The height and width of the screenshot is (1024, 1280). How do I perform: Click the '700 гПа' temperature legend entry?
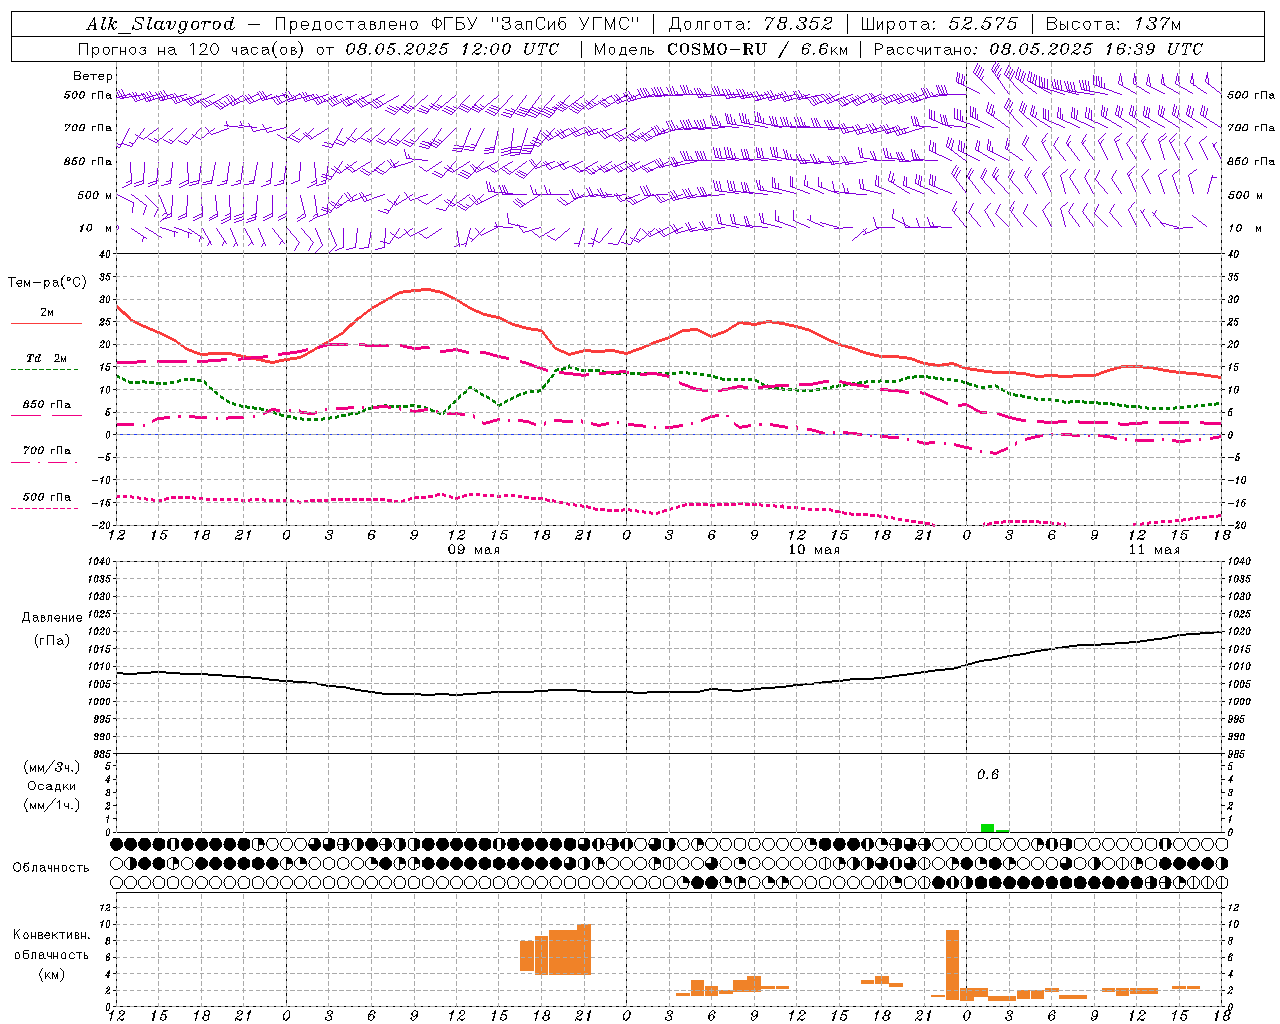(46, 451)
